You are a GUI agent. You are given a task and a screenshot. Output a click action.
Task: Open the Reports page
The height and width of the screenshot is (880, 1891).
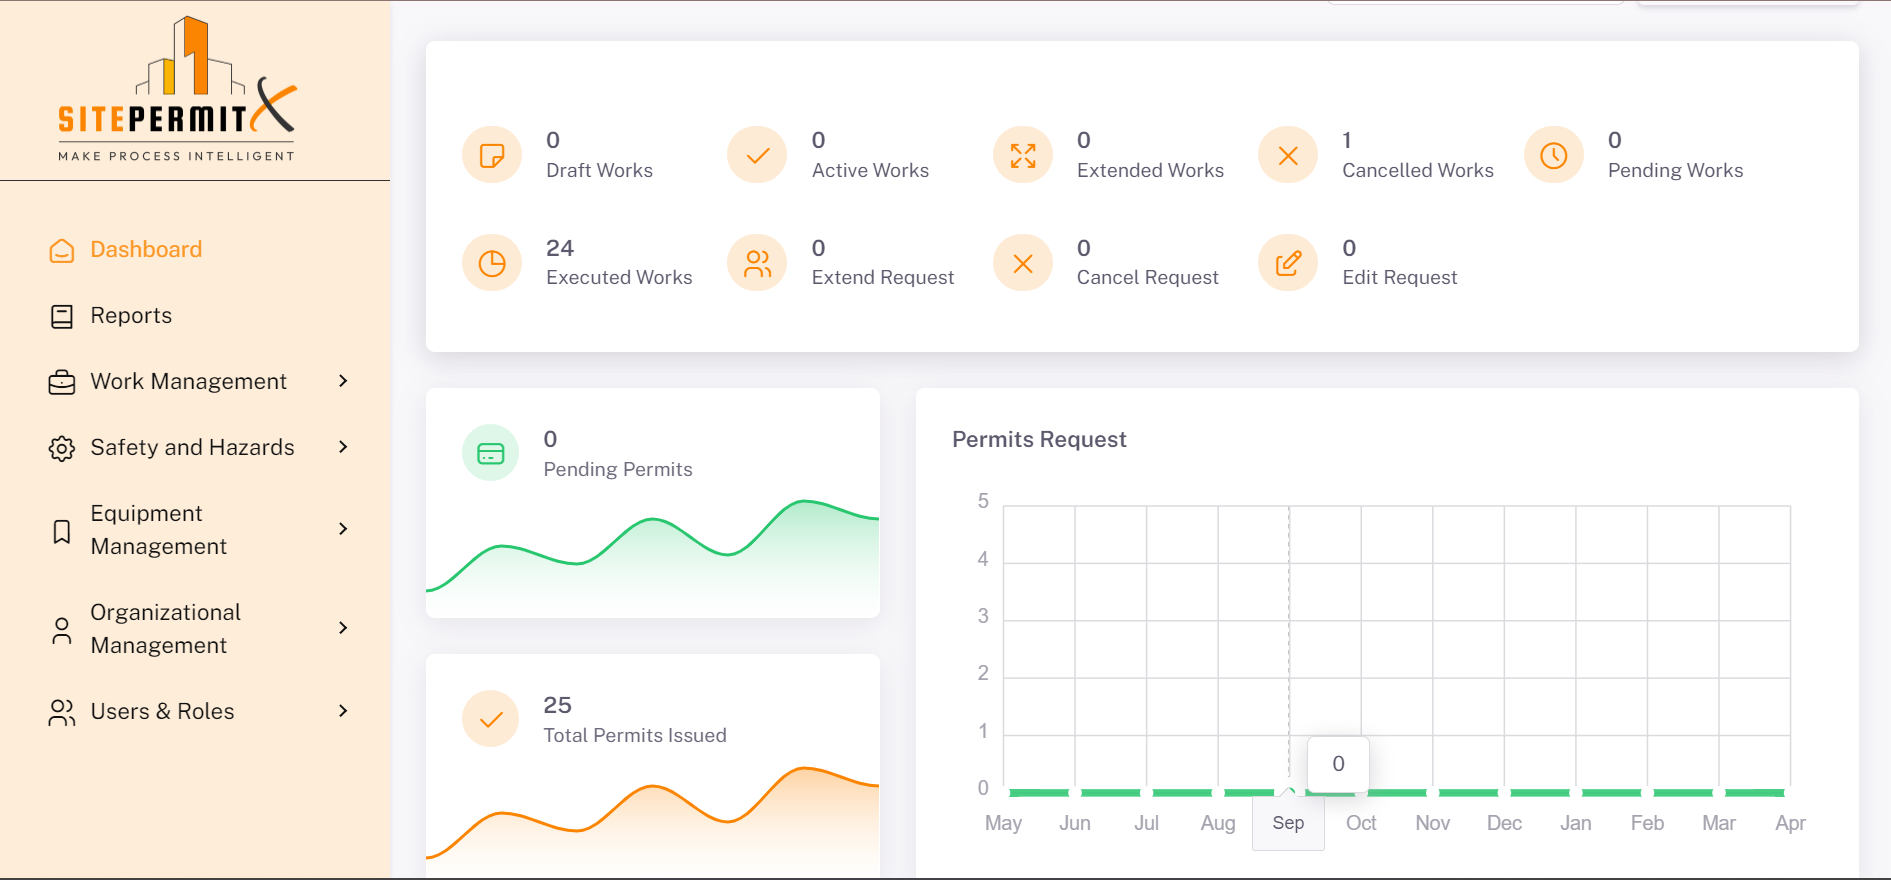(x=131, y=316)
